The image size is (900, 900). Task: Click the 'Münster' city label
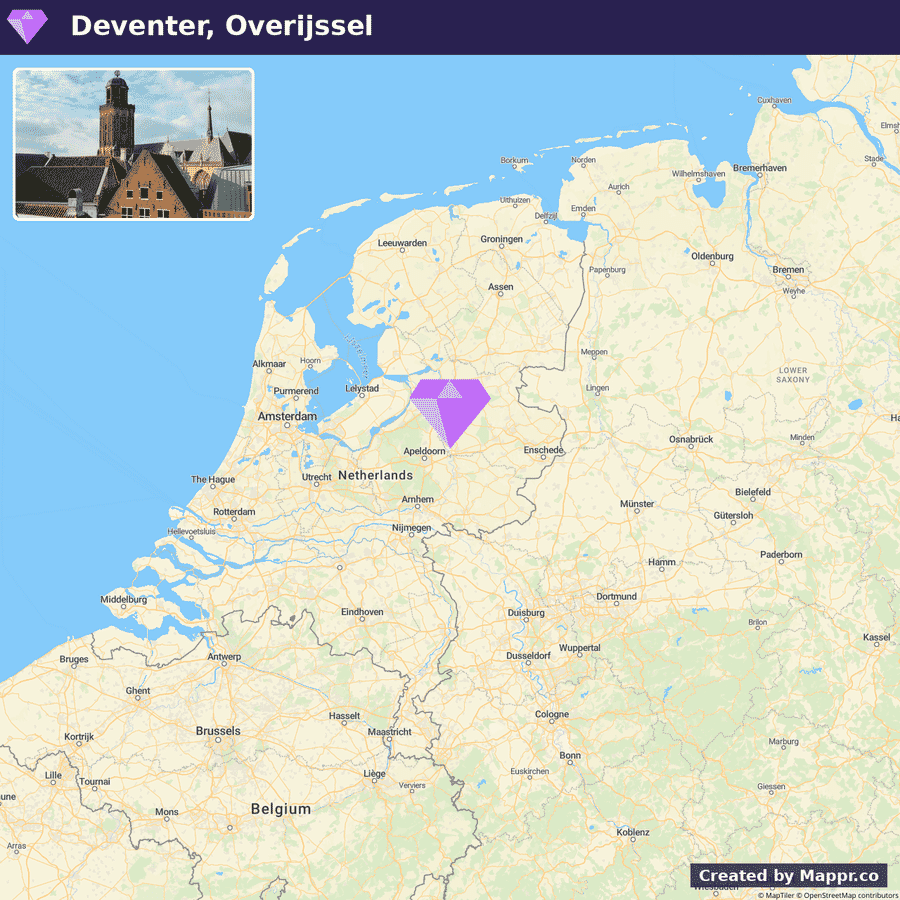click(x=637, y=503)
